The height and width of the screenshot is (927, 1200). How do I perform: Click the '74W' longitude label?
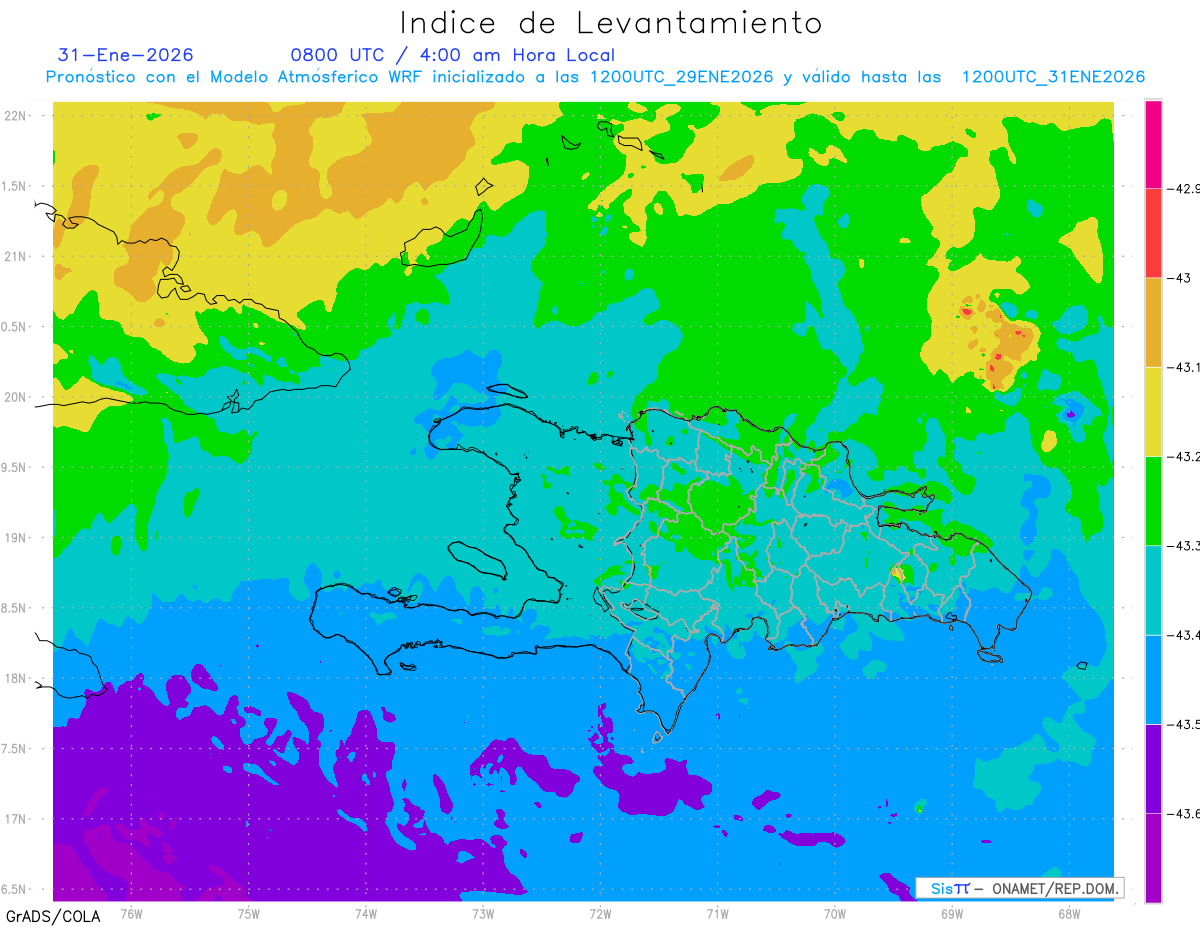click(366, 913)
